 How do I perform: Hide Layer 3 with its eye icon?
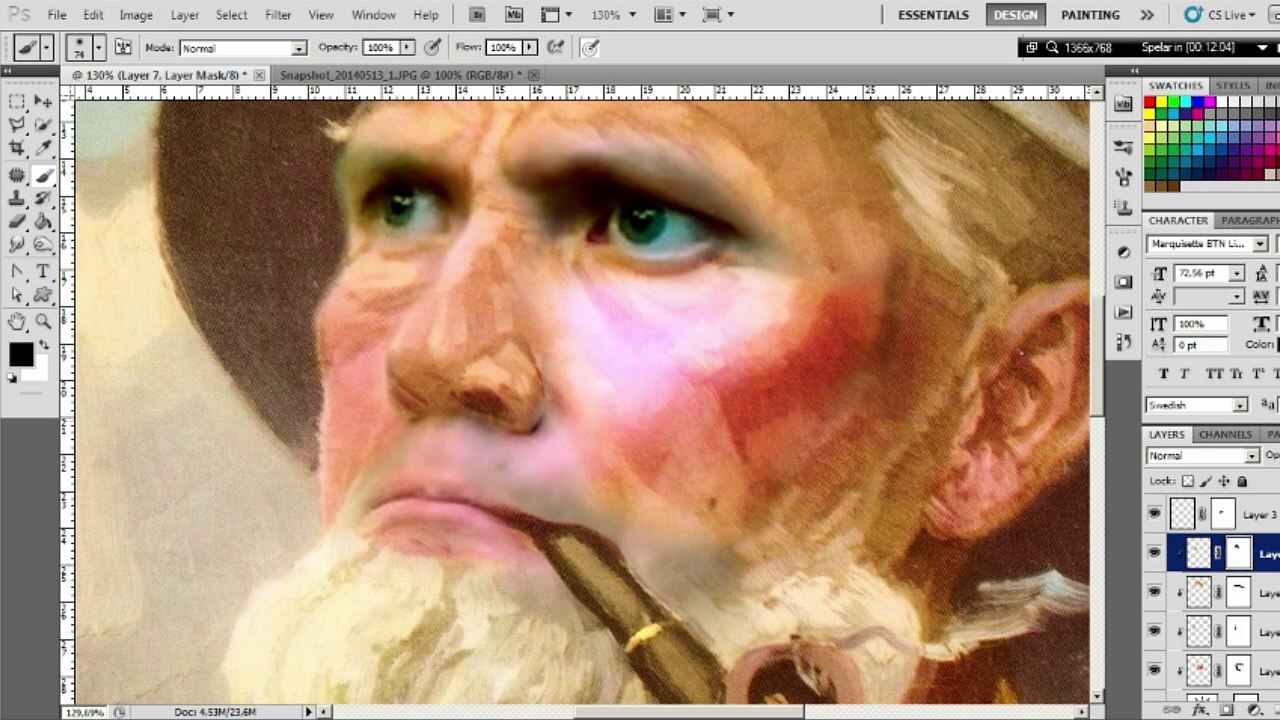coord(1155,514)
